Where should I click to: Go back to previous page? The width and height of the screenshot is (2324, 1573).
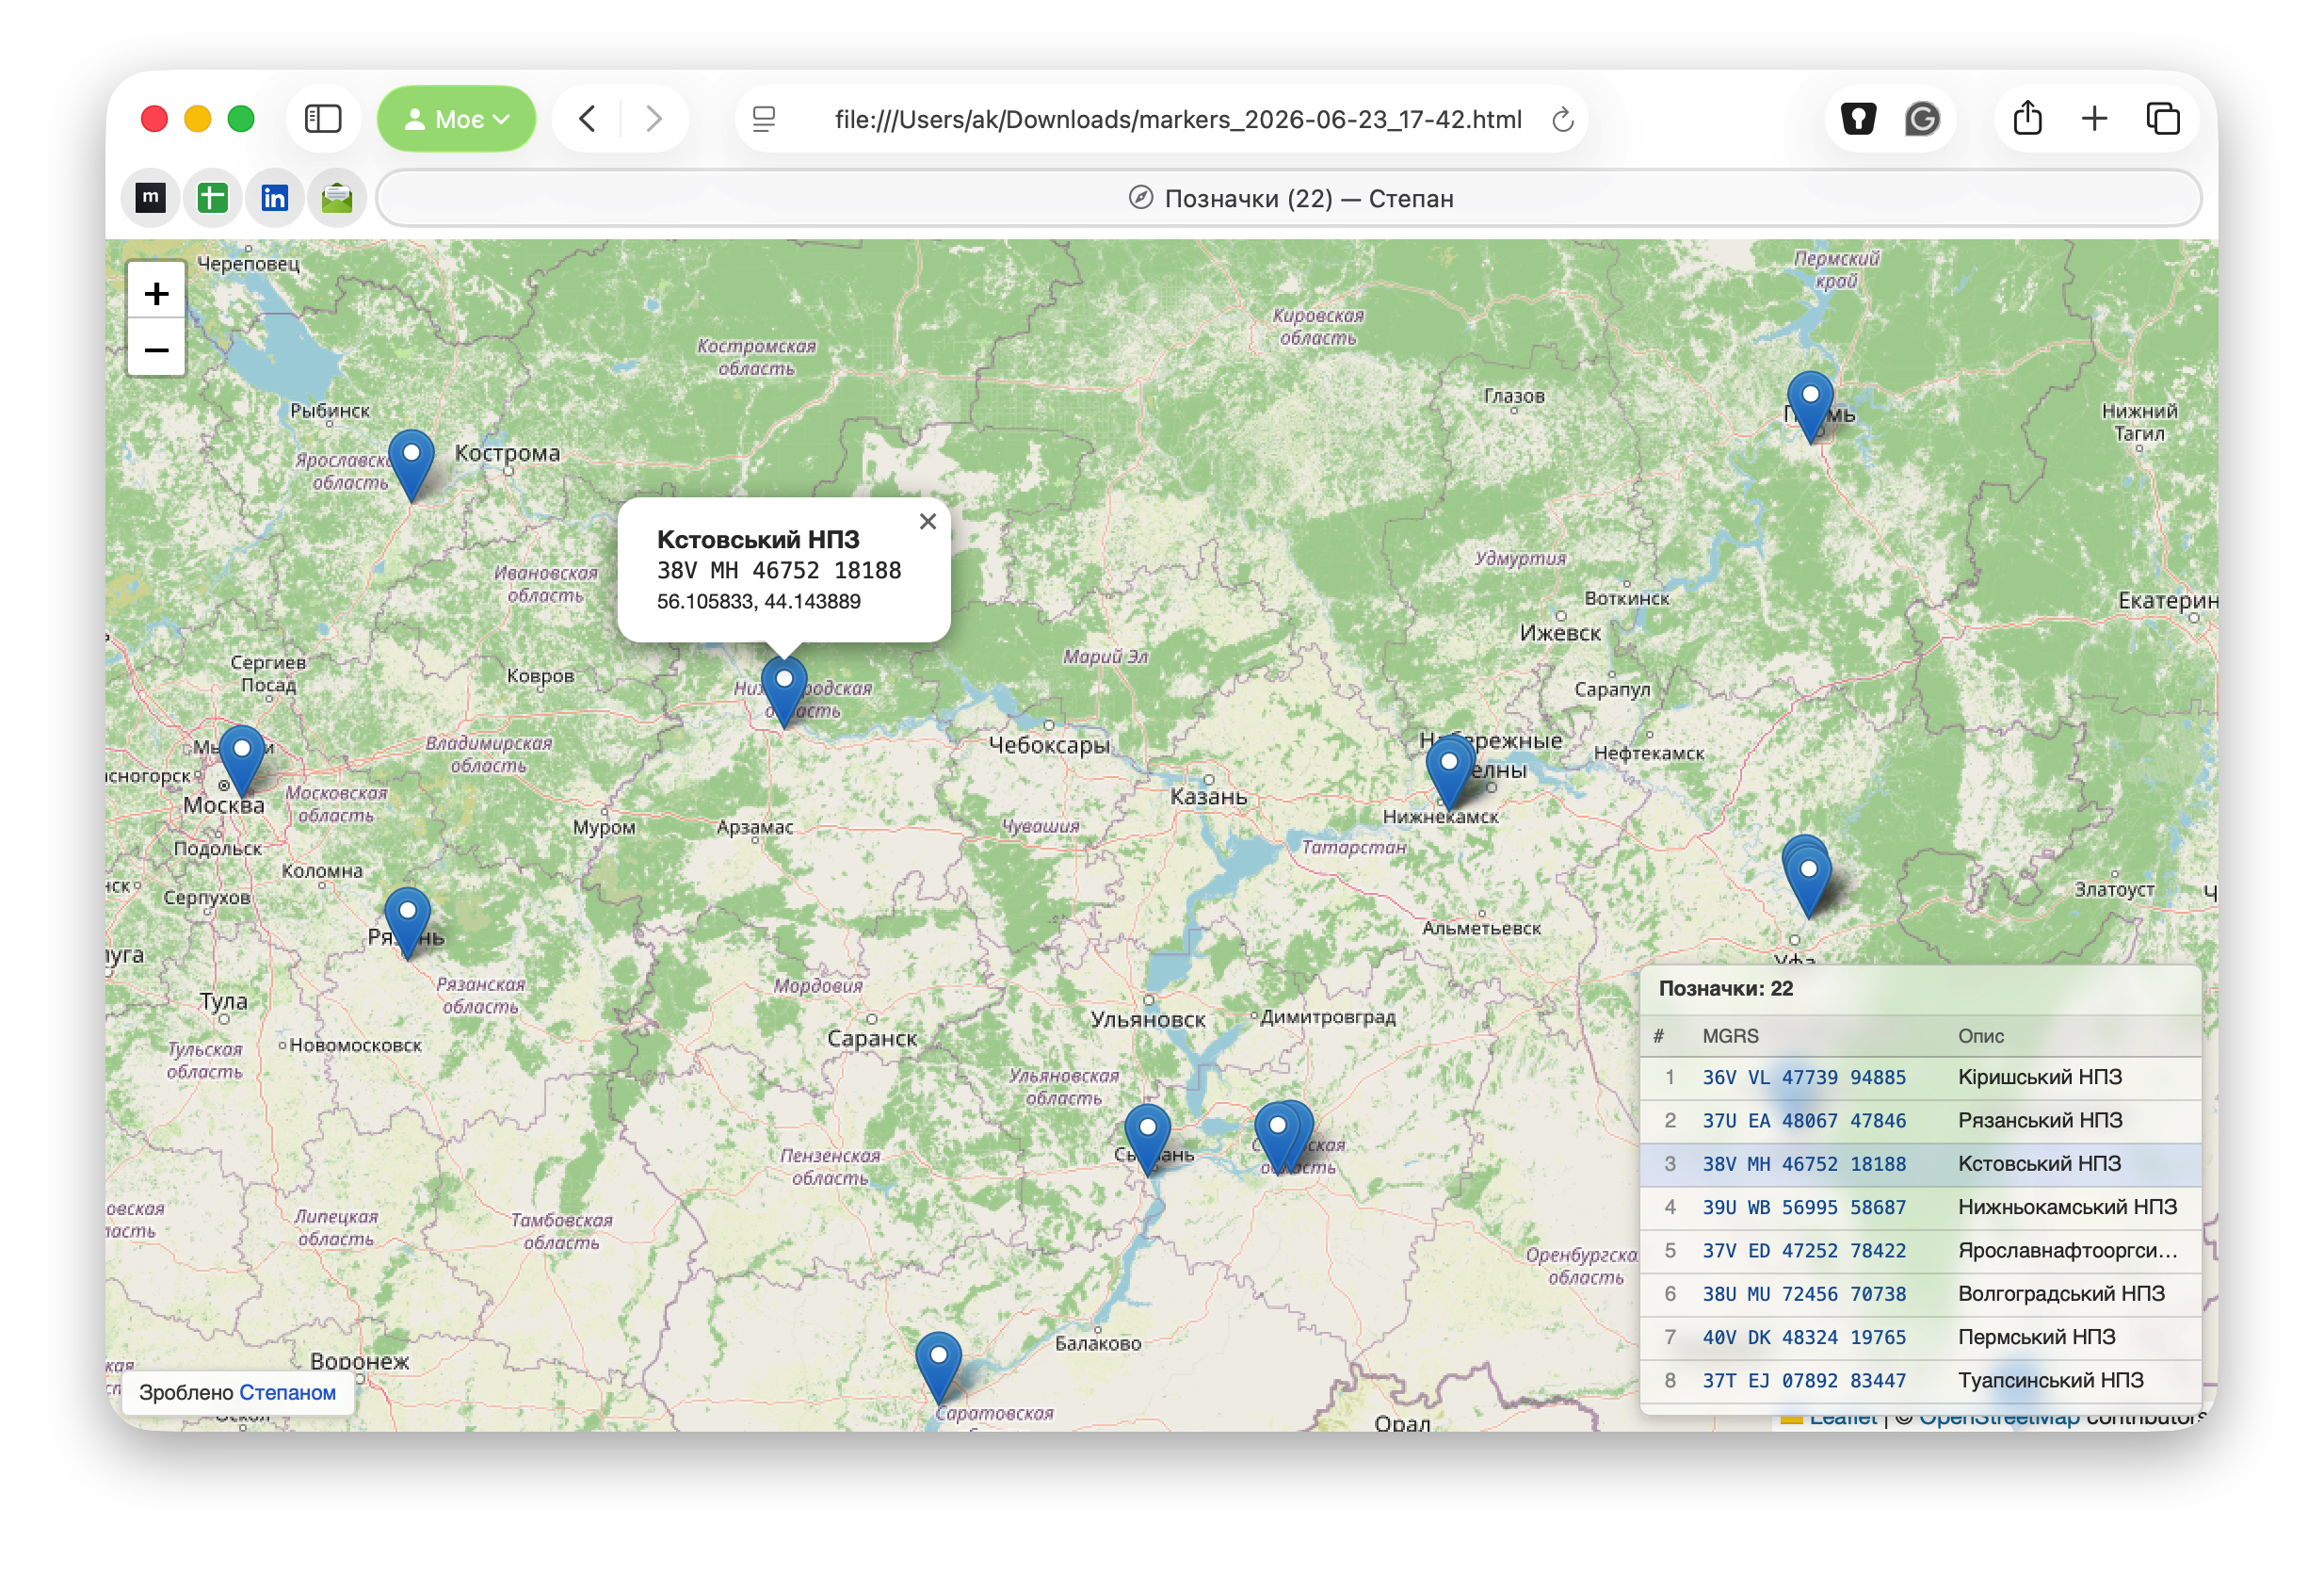(x=588, y=119)
